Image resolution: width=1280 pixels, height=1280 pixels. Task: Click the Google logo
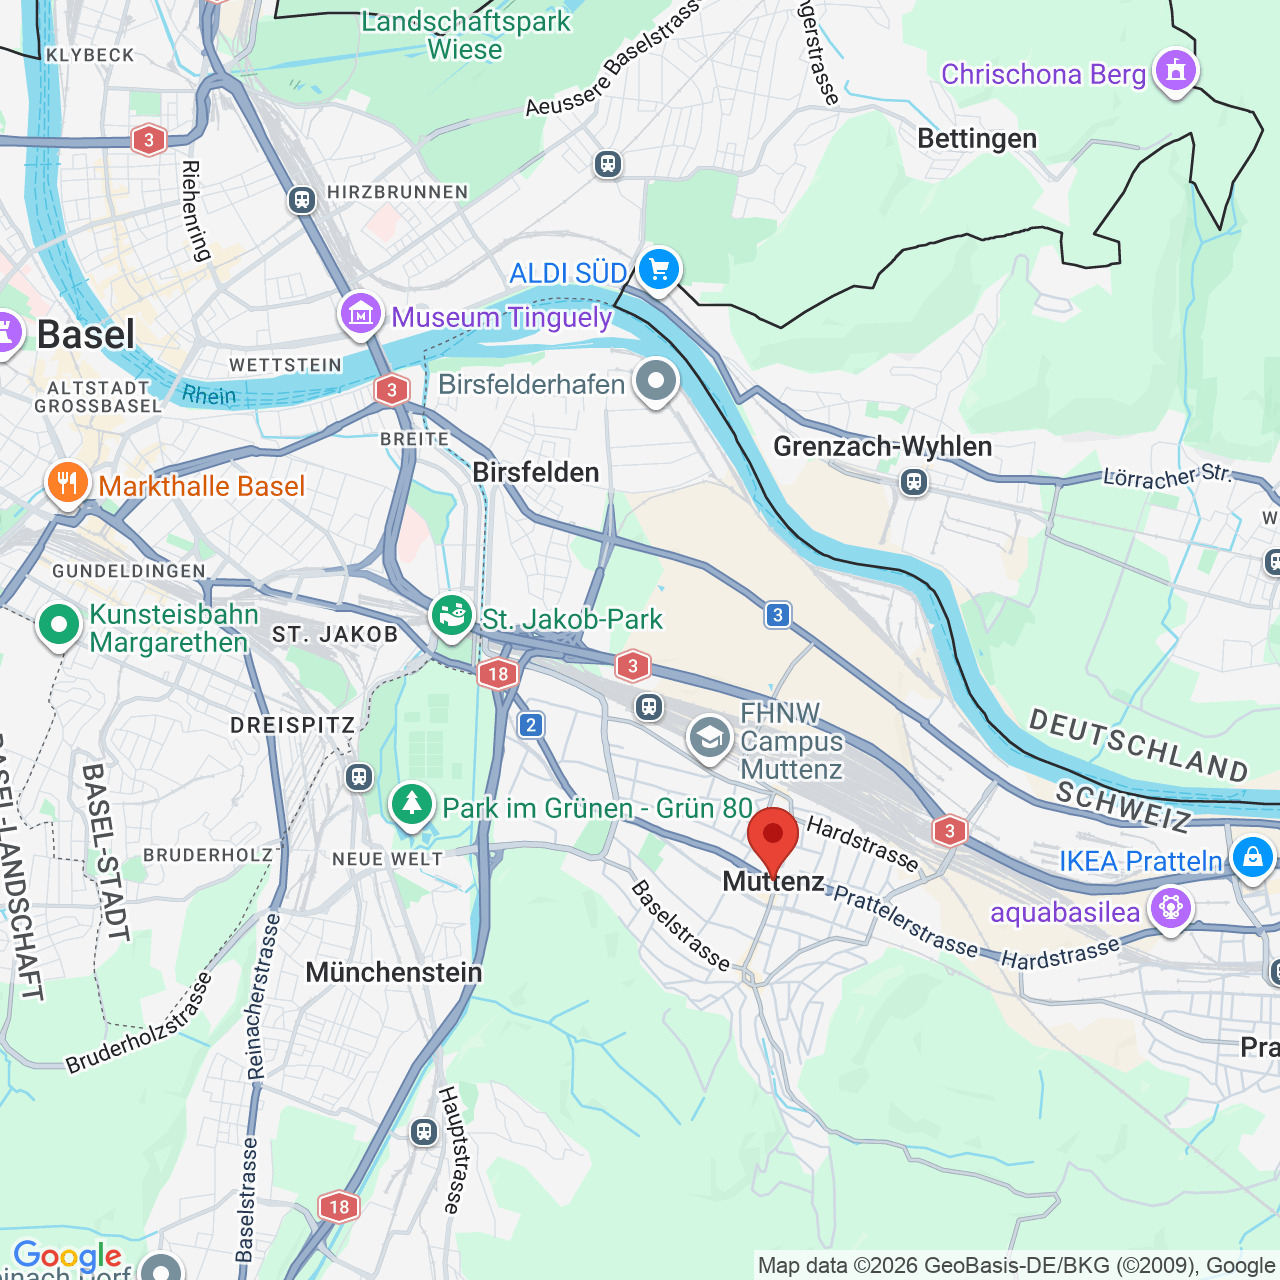coord(67,1256)
